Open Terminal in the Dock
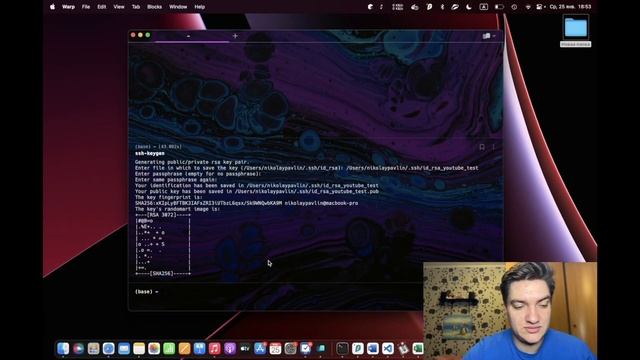640x360 pixels. (x=342, y=348)
